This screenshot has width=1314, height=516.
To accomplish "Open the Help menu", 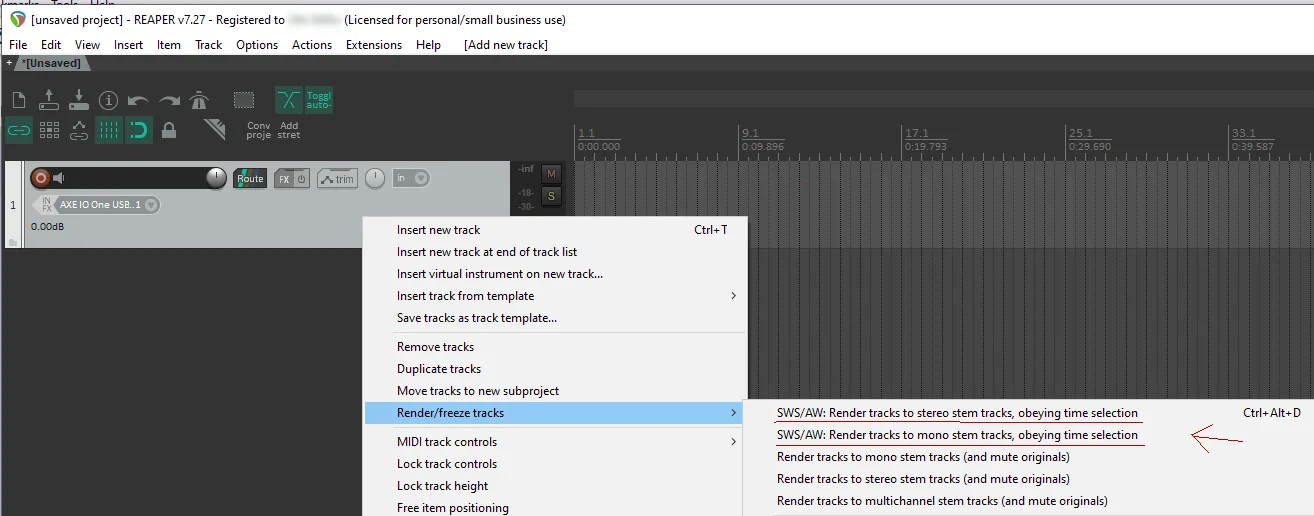I will [x=428, y=45].
